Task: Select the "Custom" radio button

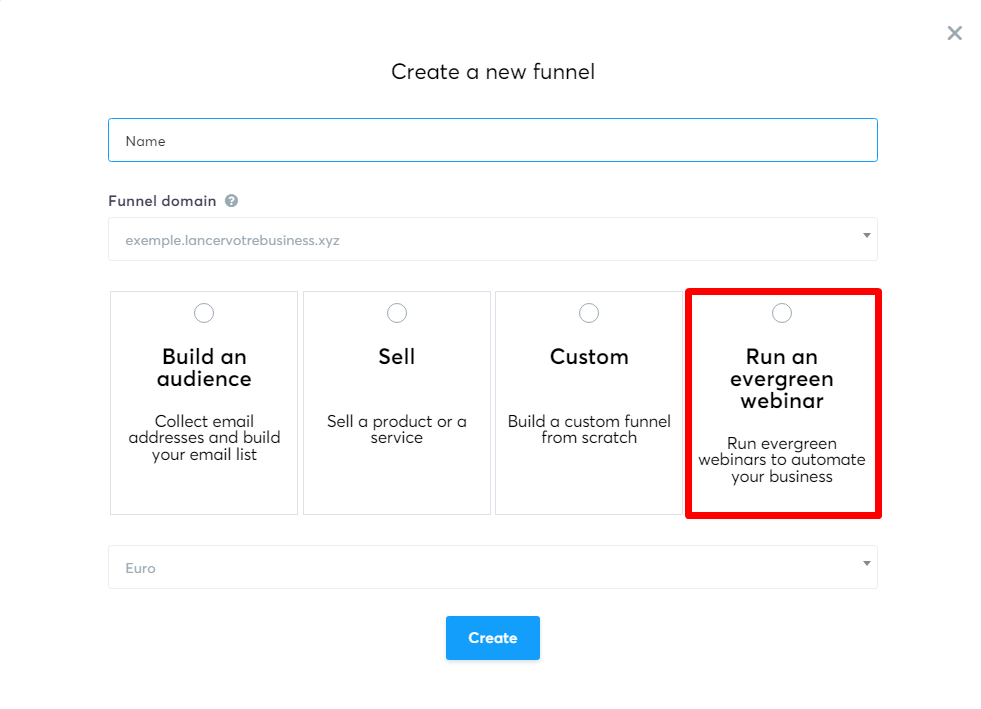Action: tap(589, 313)
